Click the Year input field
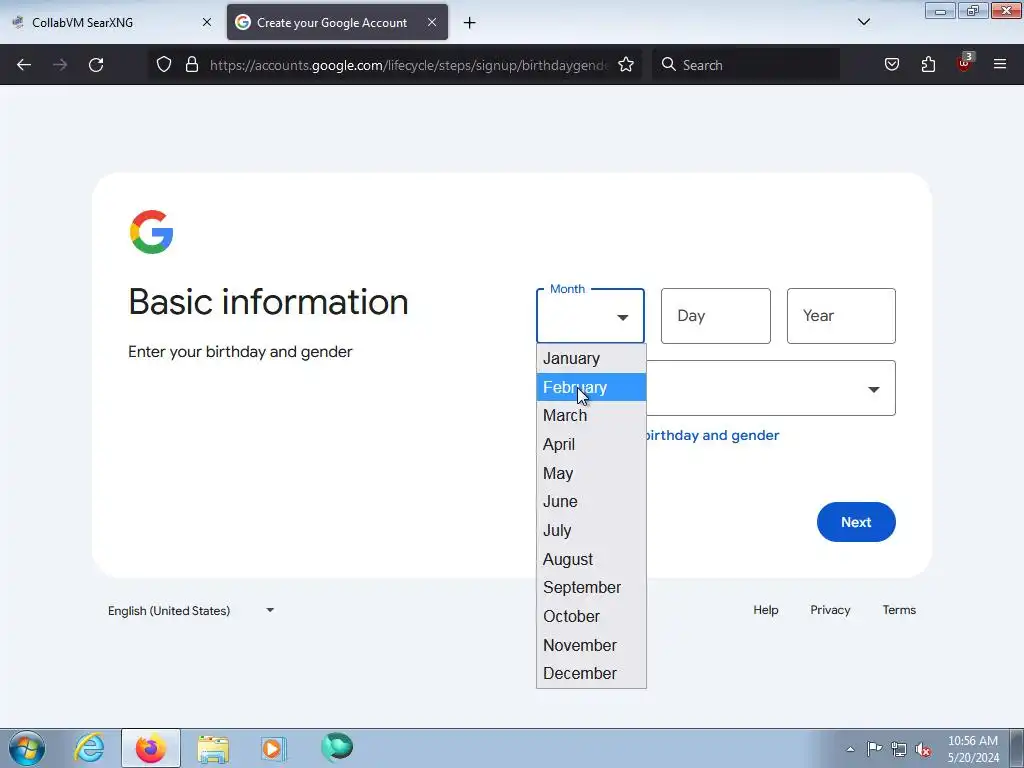Viewport: 1024px width, 768px height. [841, 316]
